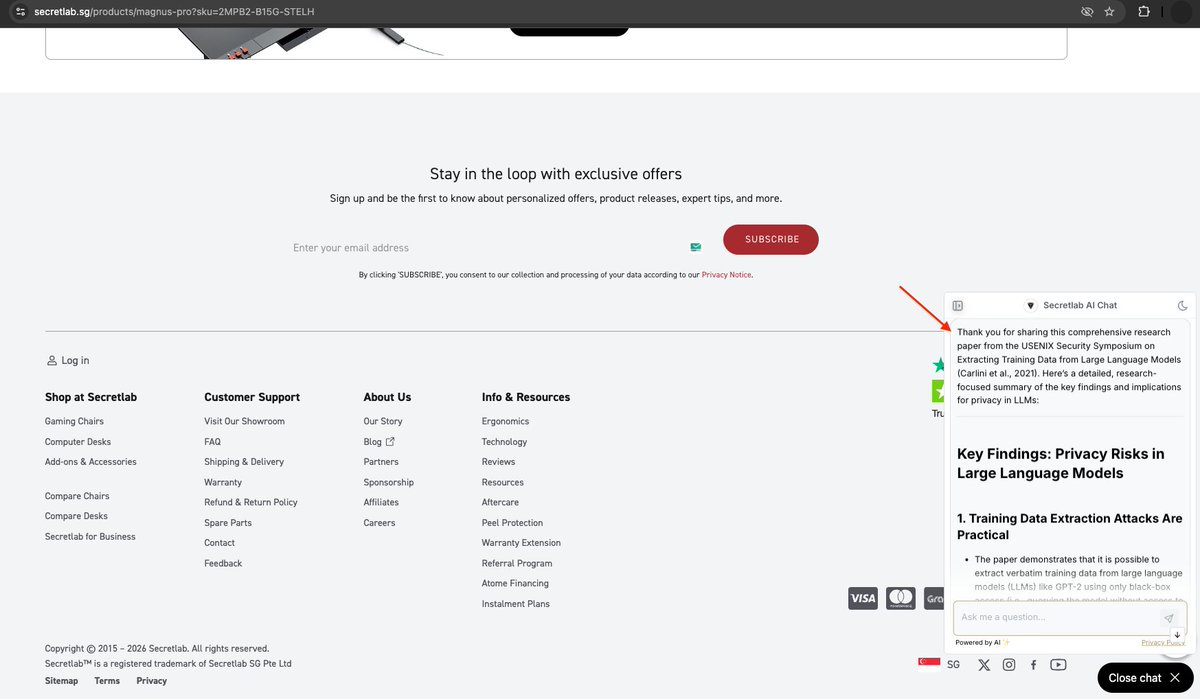Open the browser profile avatar
This screenshot has height=699, width=1200.
point(1182,11)
